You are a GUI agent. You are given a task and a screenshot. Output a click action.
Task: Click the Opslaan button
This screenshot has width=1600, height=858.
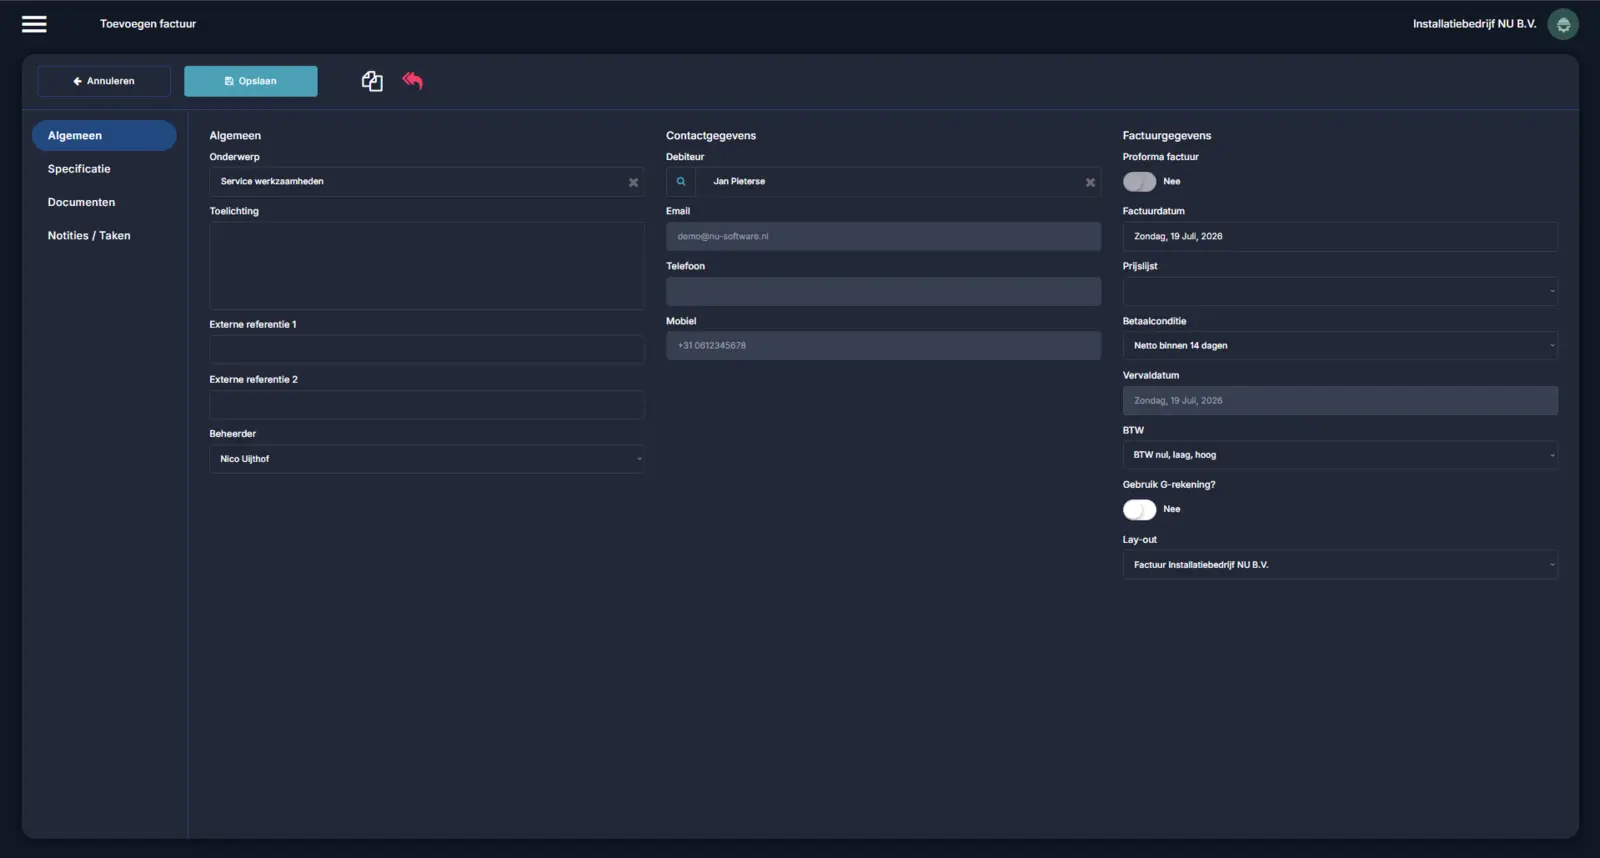251,81
